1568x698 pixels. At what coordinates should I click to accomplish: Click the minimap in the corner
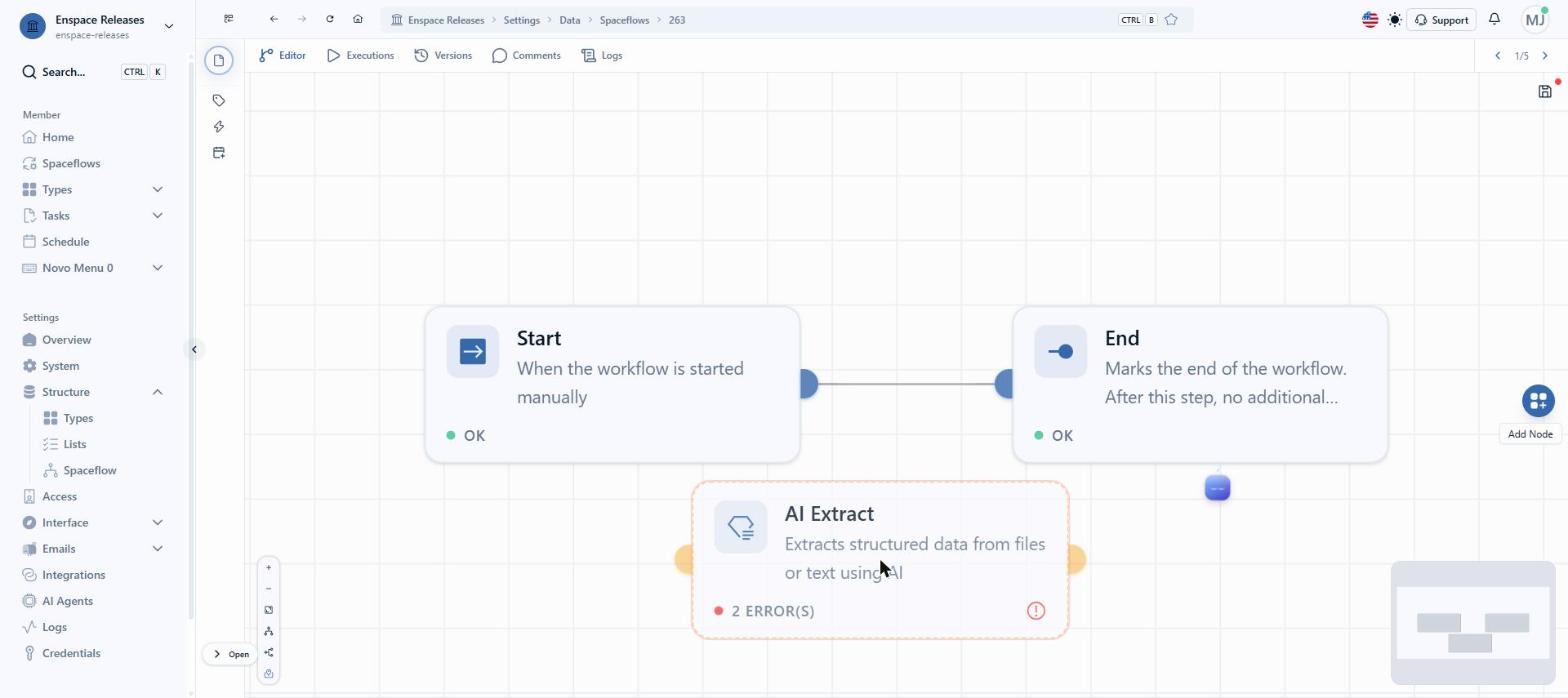[x=1472, y=623]
